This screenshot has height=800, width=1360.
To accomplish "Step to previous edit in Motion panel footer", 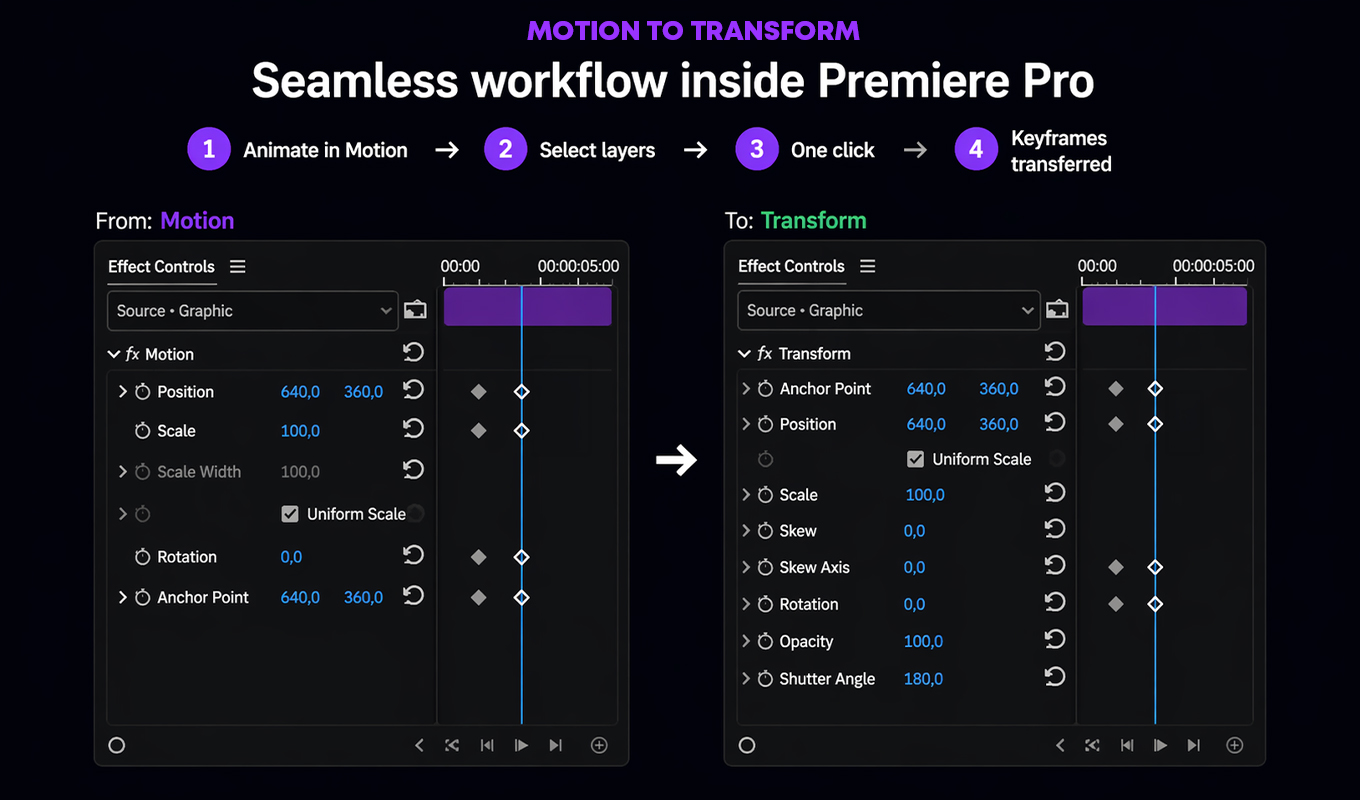I will pyautogui.click(x=486, y=745).
